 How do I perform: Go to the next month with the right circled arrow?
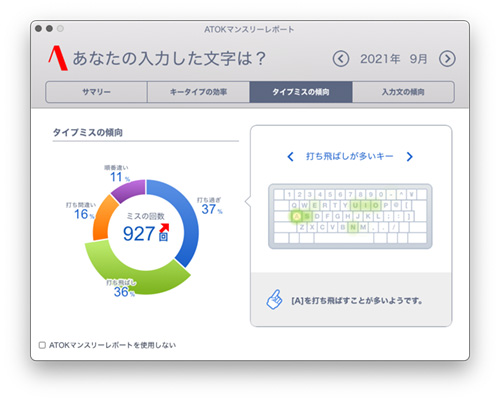447,59
